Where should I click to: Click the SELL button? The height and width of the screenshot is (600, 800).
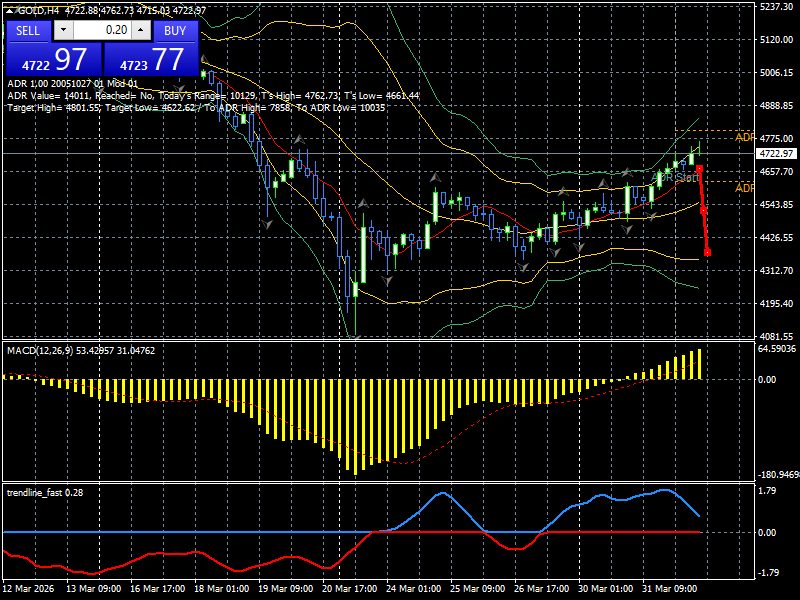pyautogui.click(x=28, y=31)
